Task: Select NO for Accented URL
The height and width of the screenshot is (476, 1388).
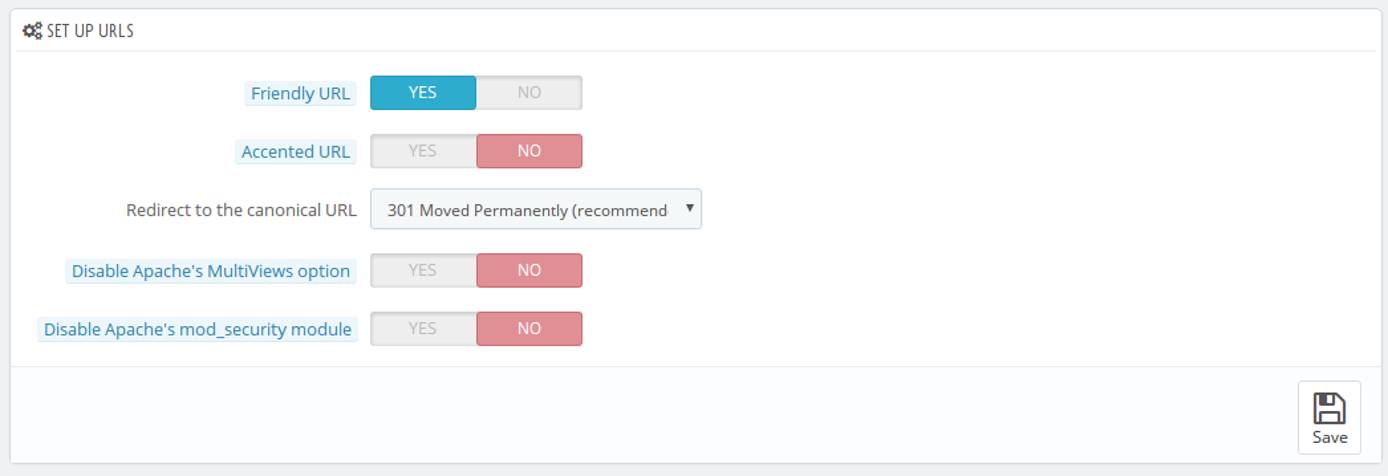Action: pos(529,151)
